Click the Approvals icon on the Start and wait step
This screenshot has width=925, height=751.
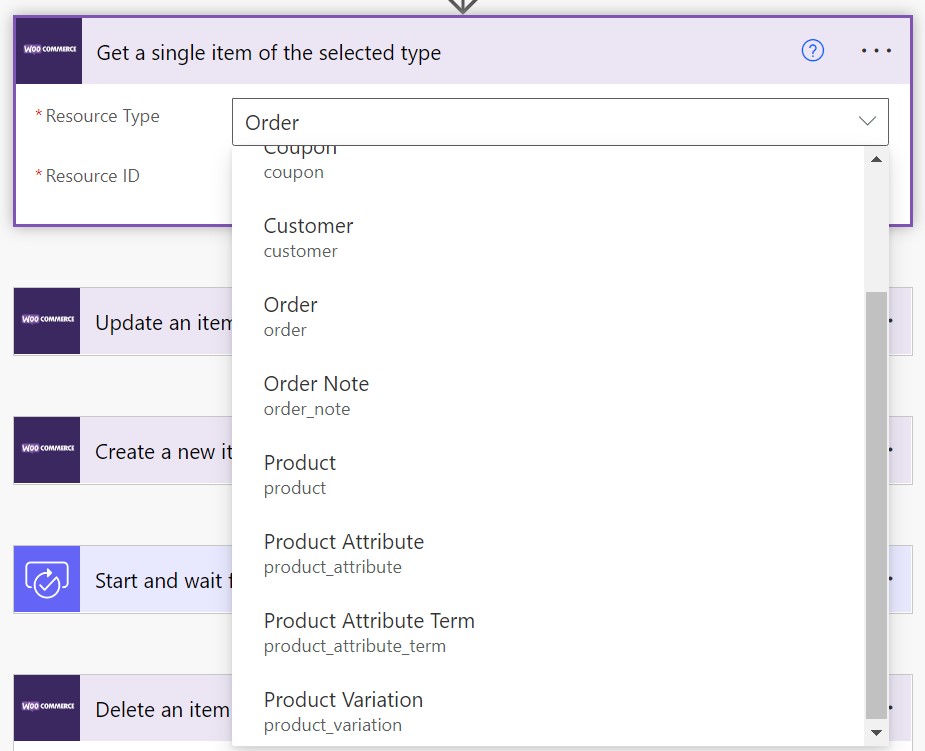(x=46, y=579)
